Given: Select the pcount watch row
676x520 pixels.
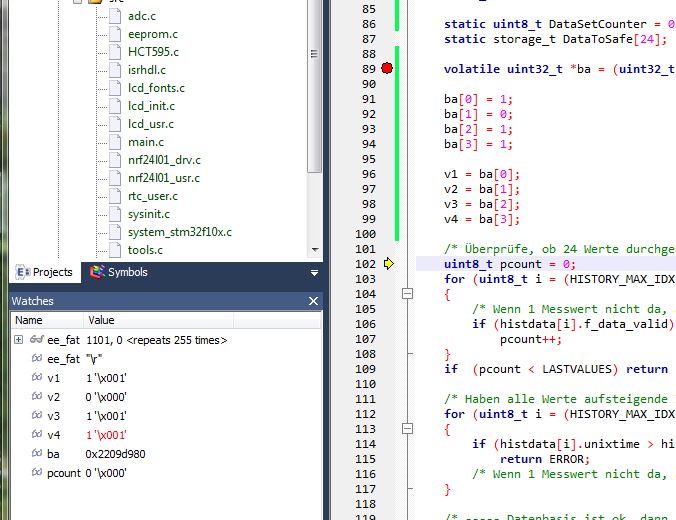Looking at the screenshot, I should (166, 473).
